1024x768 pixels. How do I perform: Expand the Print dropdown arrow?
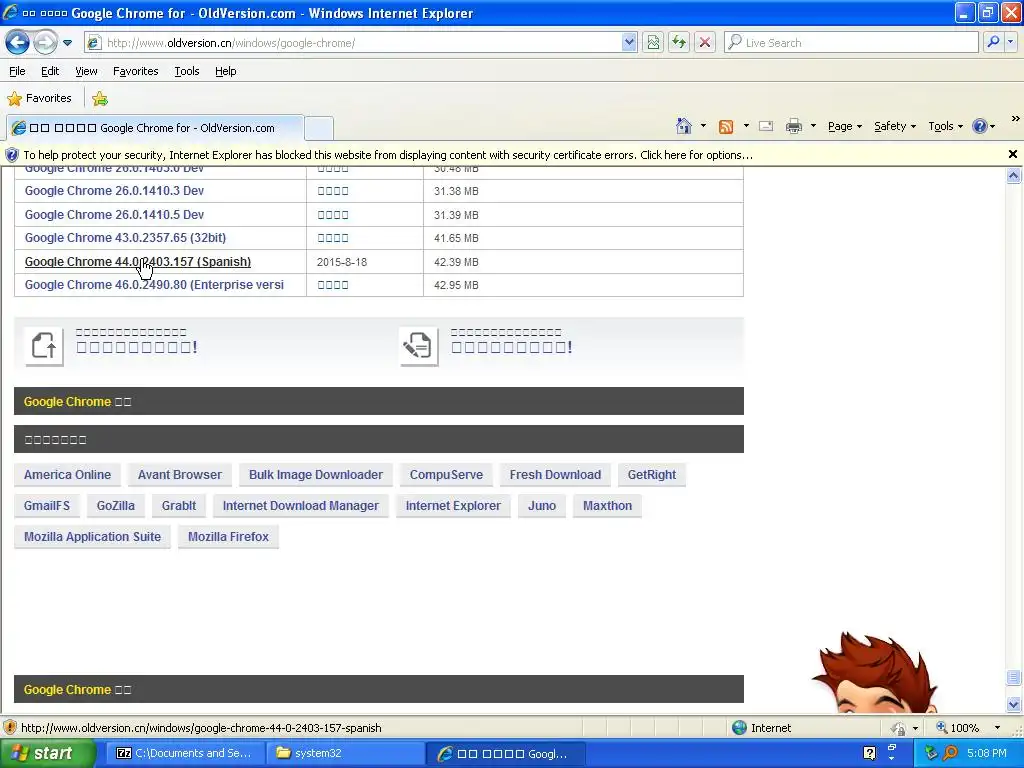pos(813,126)
